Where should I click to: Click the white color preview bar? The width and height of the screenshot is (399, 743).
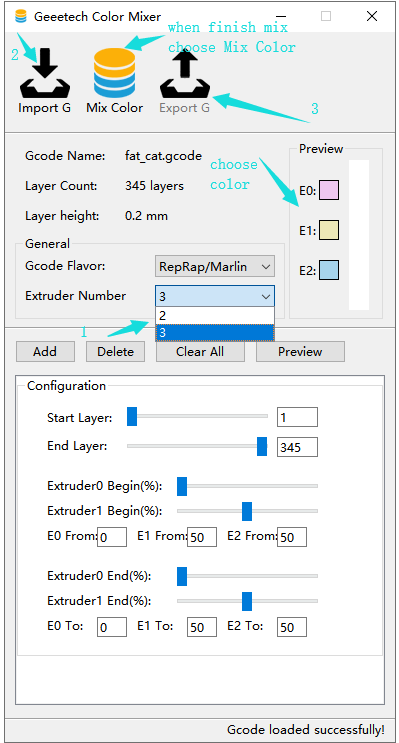tap(359, 235)
